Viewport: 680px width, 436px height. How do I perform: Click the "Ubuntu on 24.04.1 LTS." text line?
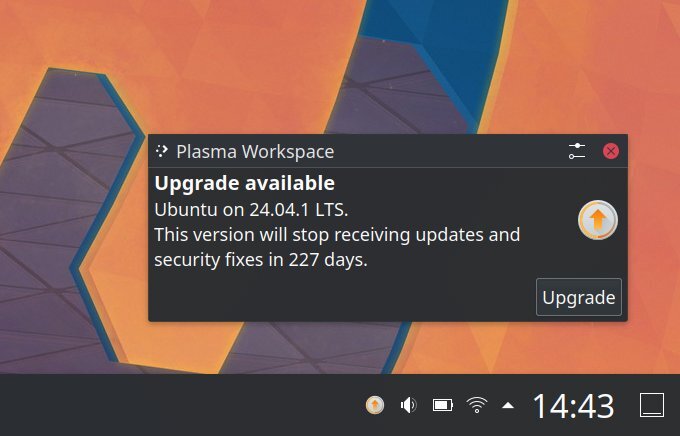tap(252, 210)
